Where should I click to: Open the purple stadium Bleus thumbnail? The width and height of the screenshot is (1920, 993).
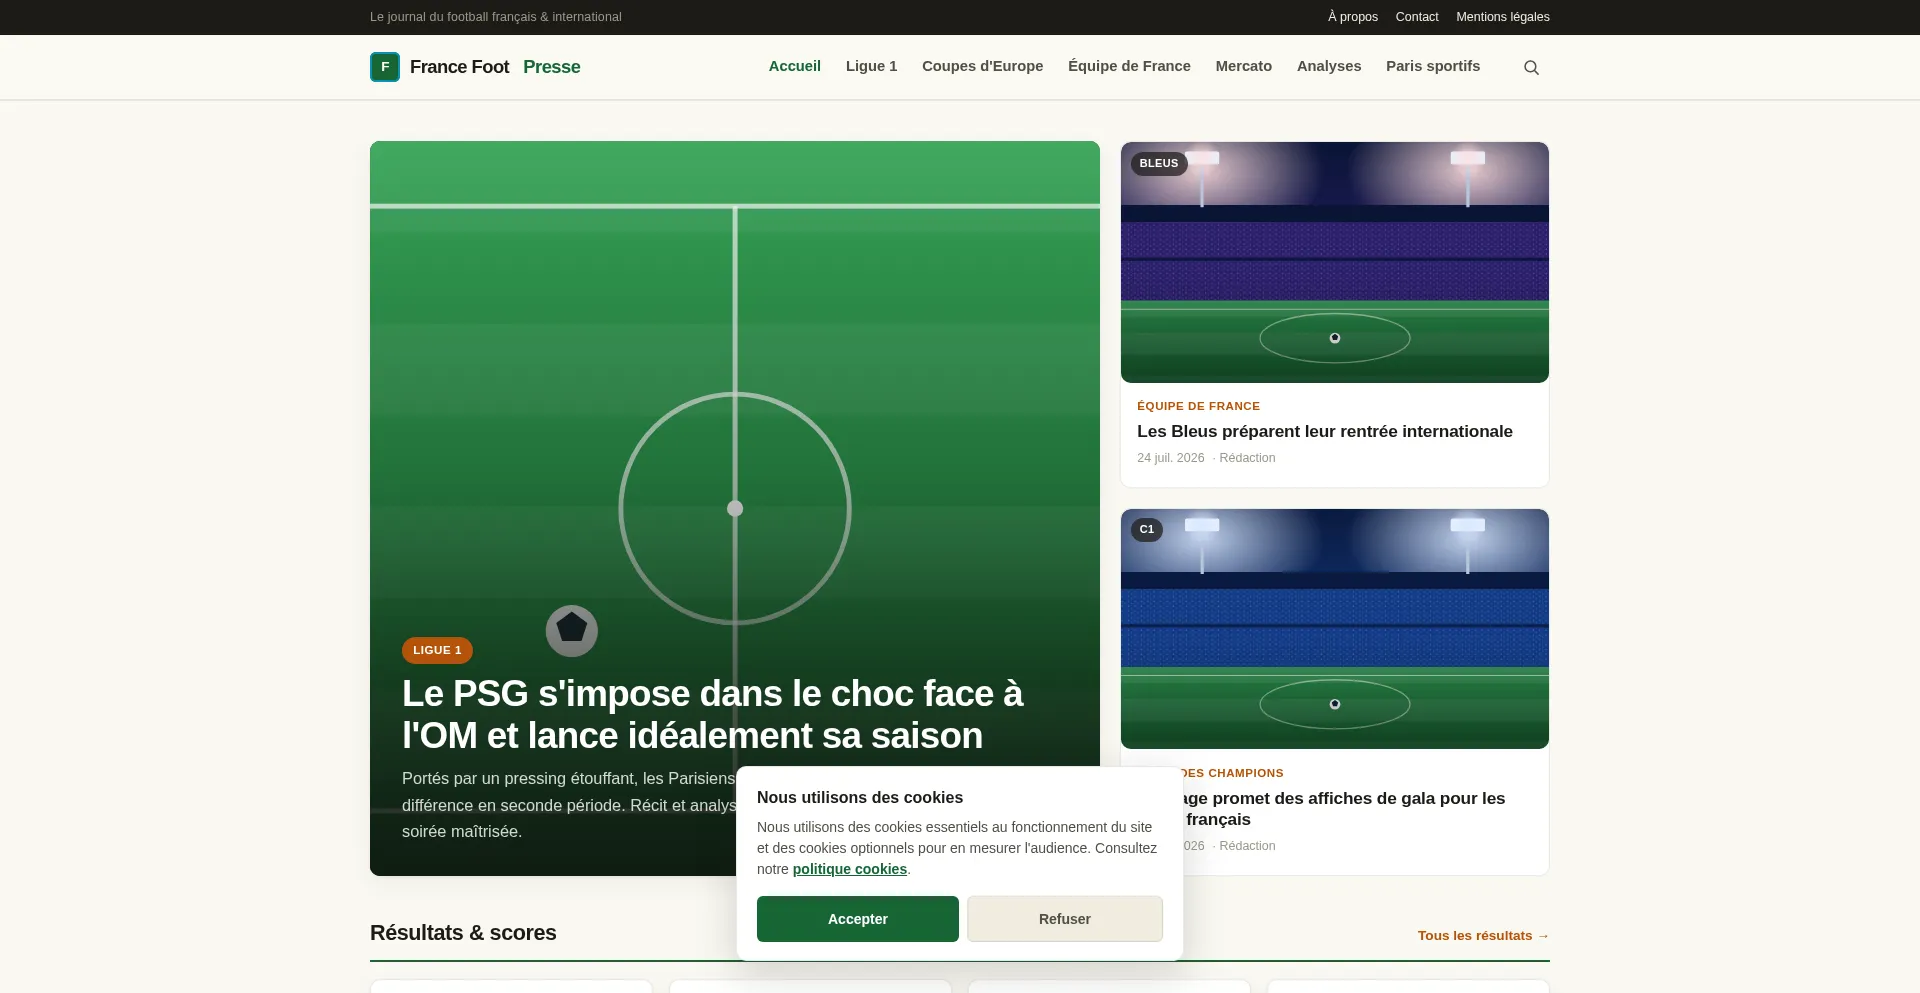click(1335, 262)
